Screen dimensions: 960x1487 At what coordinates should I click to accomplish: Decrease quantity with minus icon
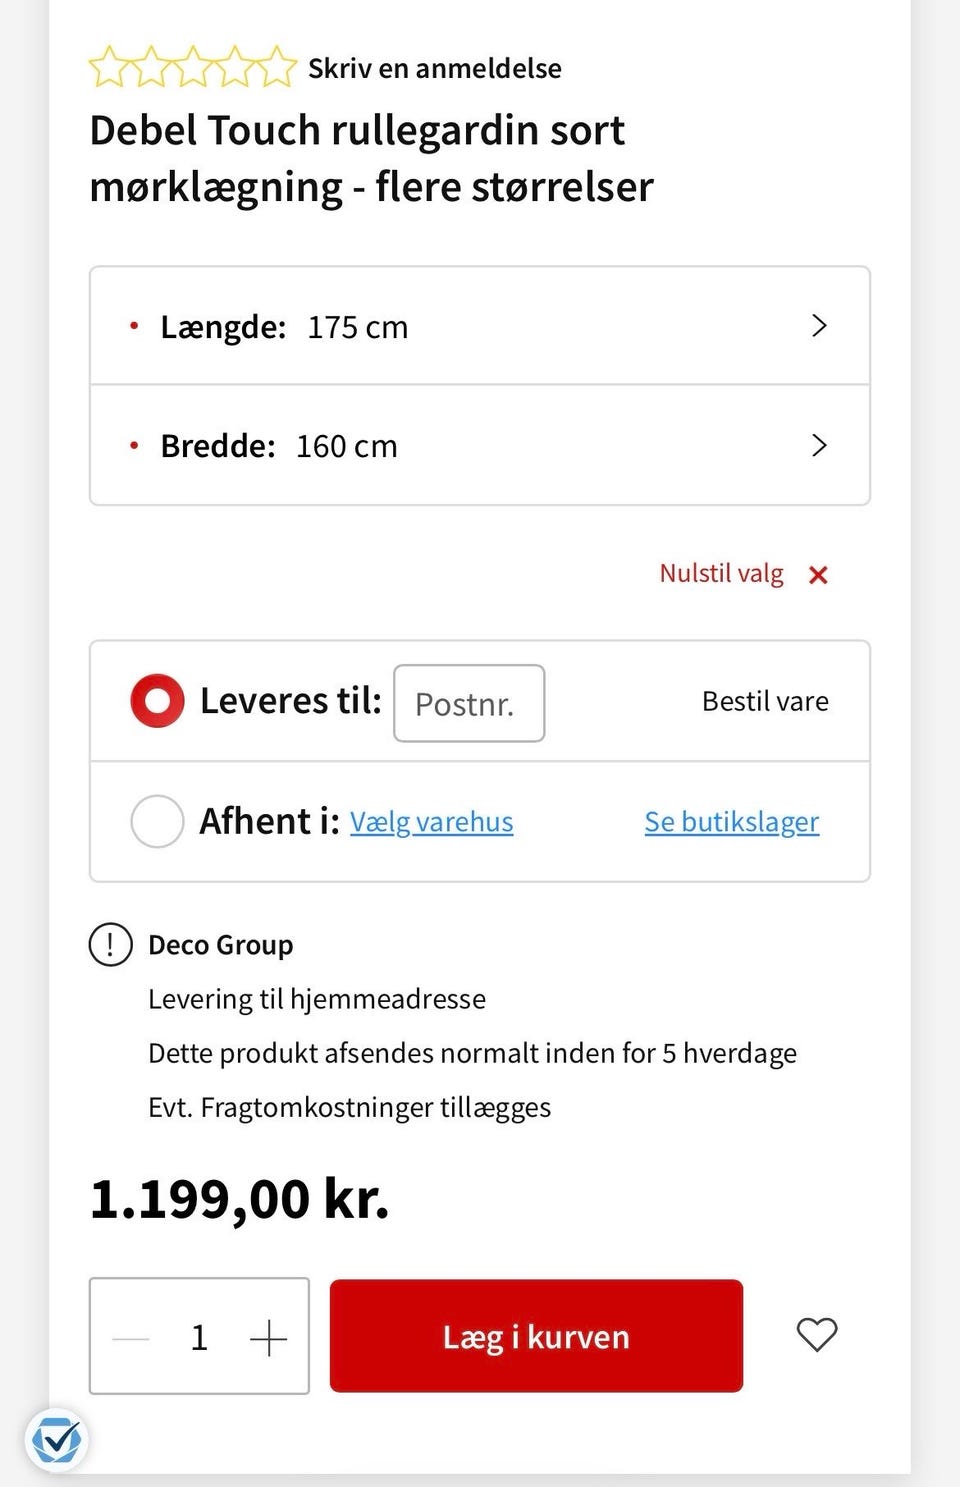(x=131, y=1337)
